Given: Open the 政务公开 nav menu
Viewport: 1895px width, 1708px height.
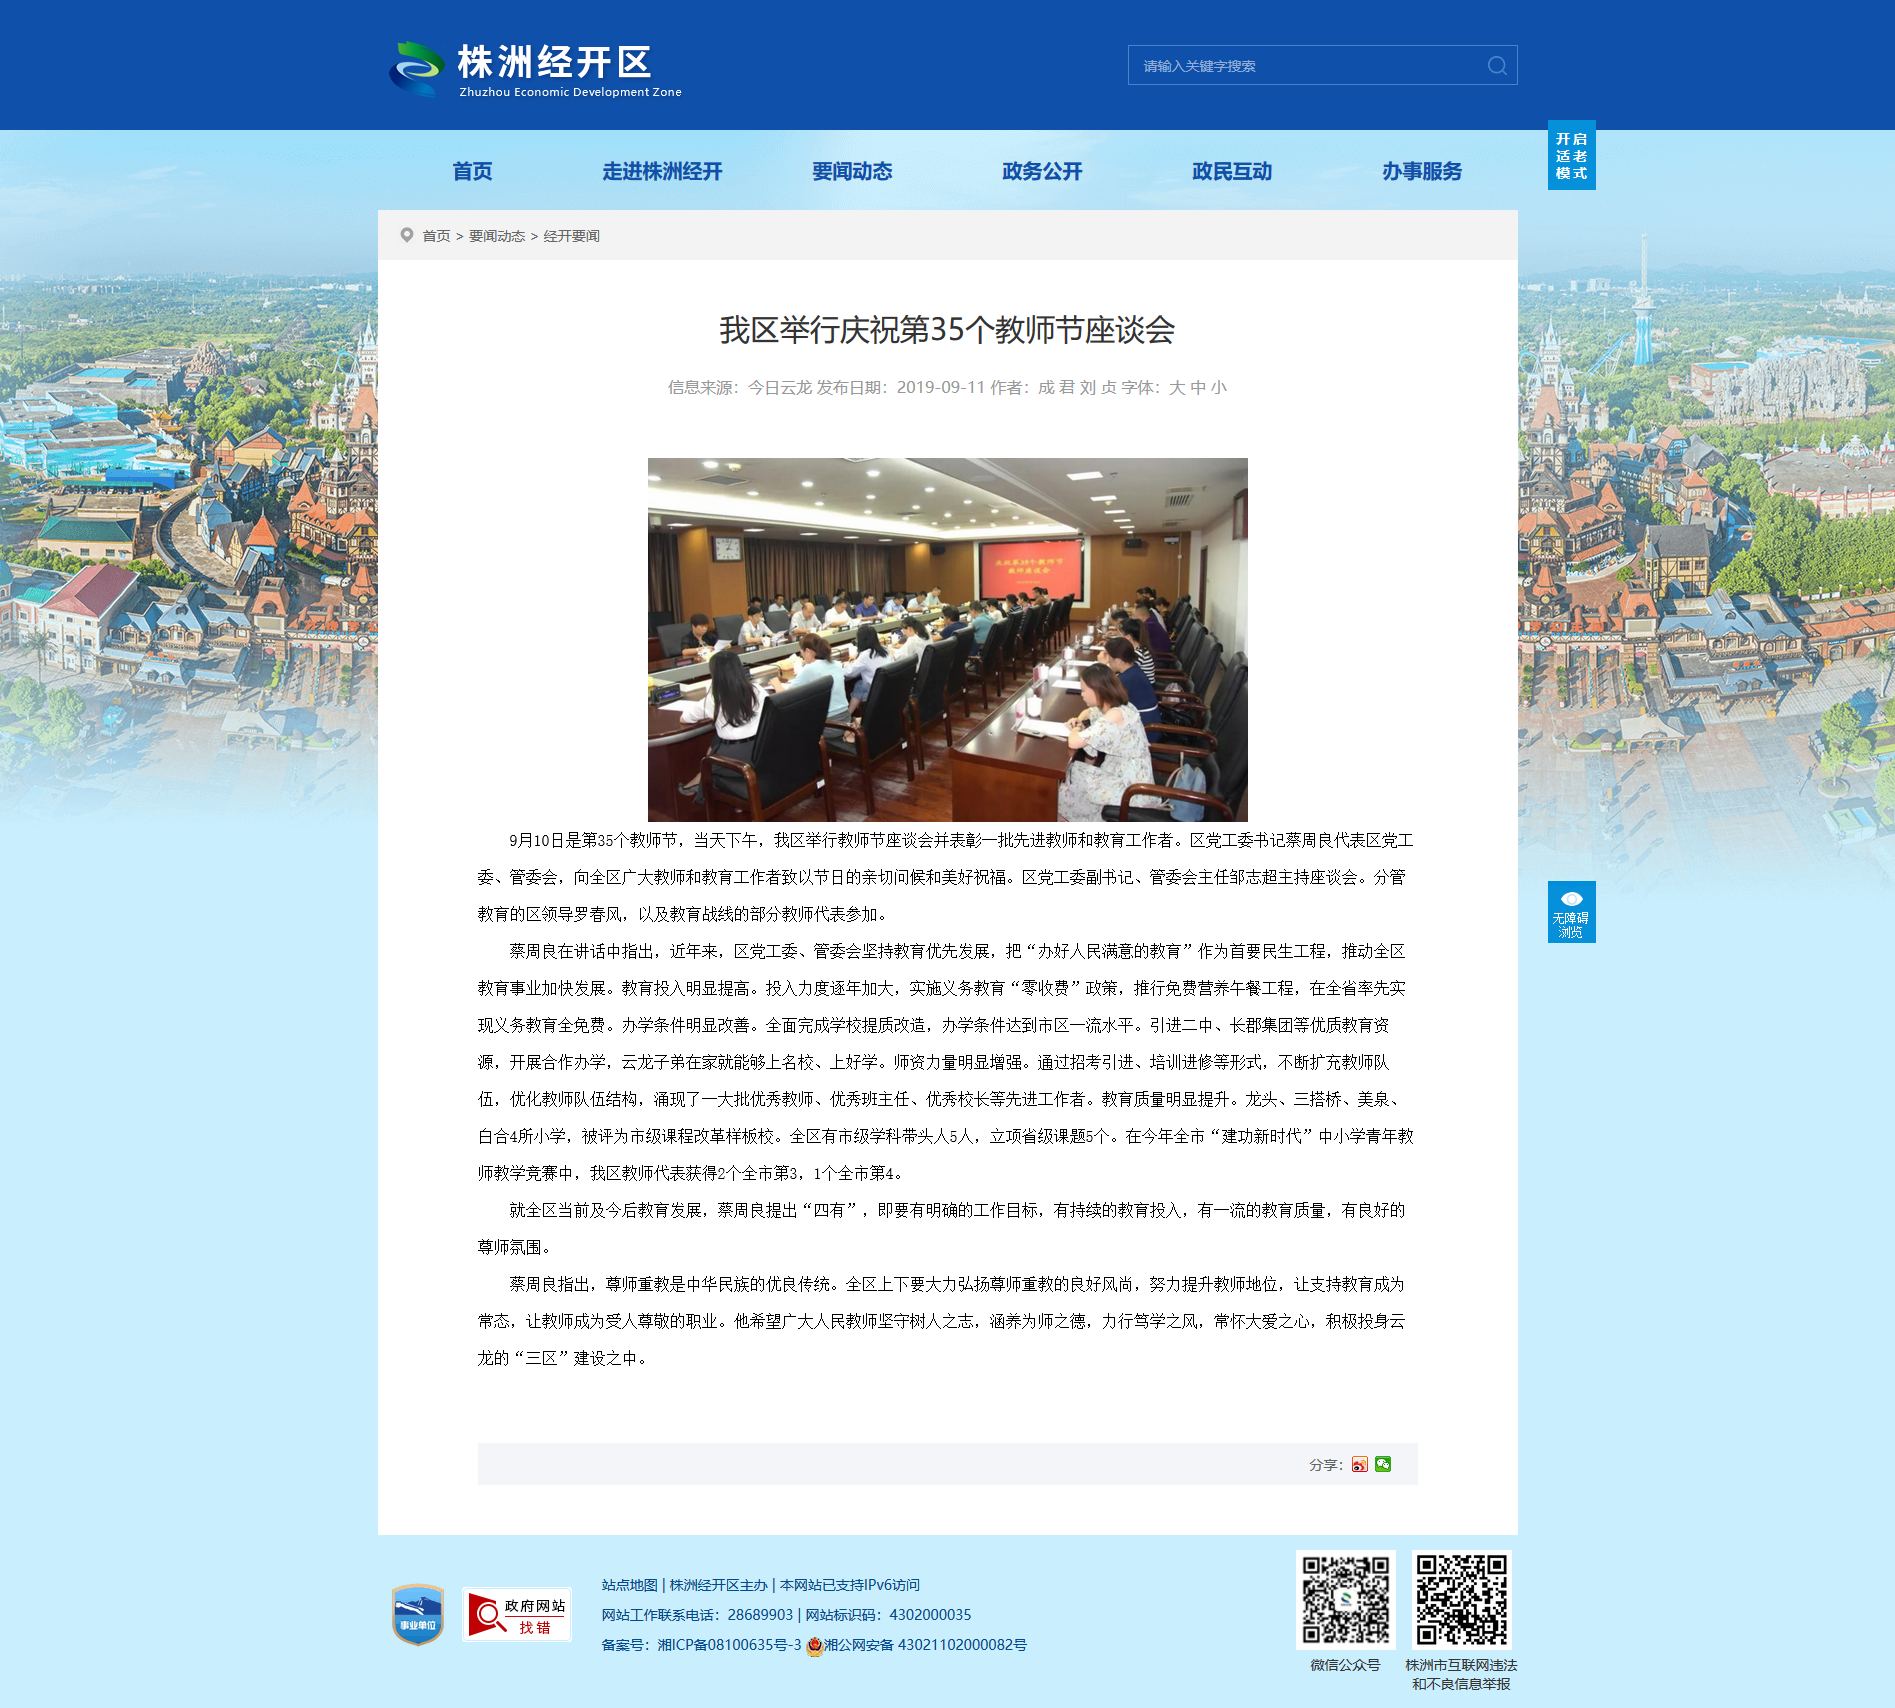Looking at the screenshot, I should pos(1042,171).
